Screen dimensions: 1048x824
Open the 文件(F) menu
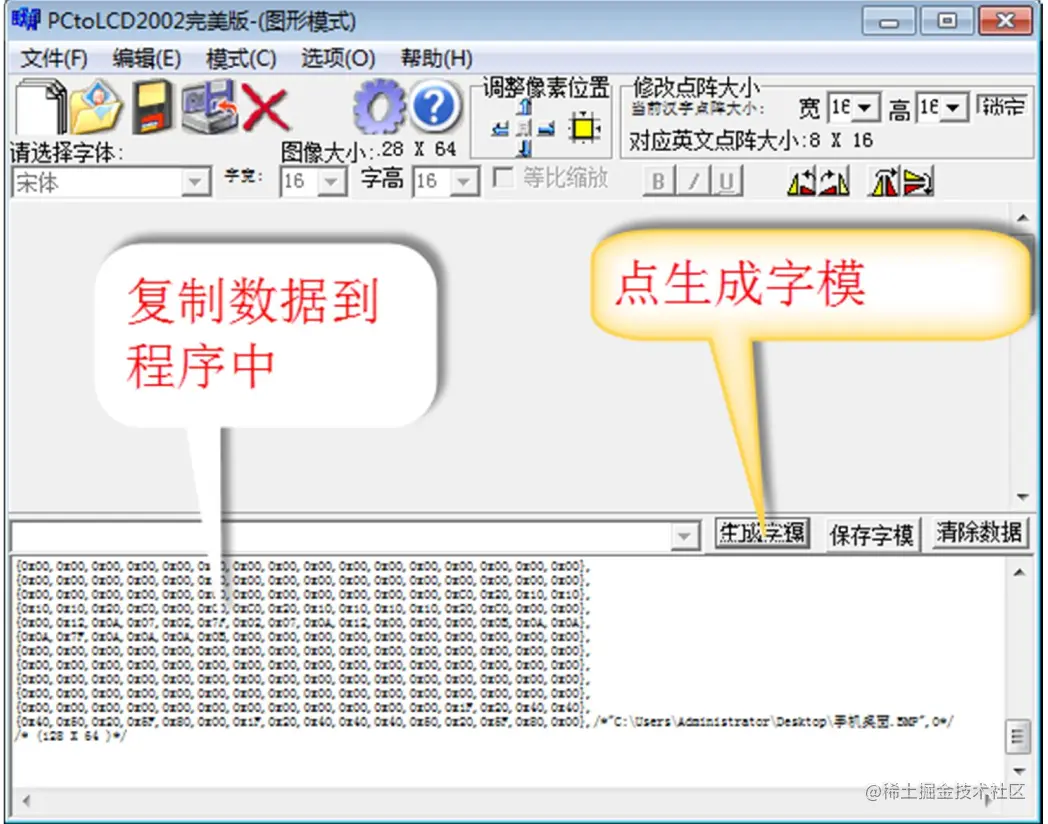tap(54, 59)
